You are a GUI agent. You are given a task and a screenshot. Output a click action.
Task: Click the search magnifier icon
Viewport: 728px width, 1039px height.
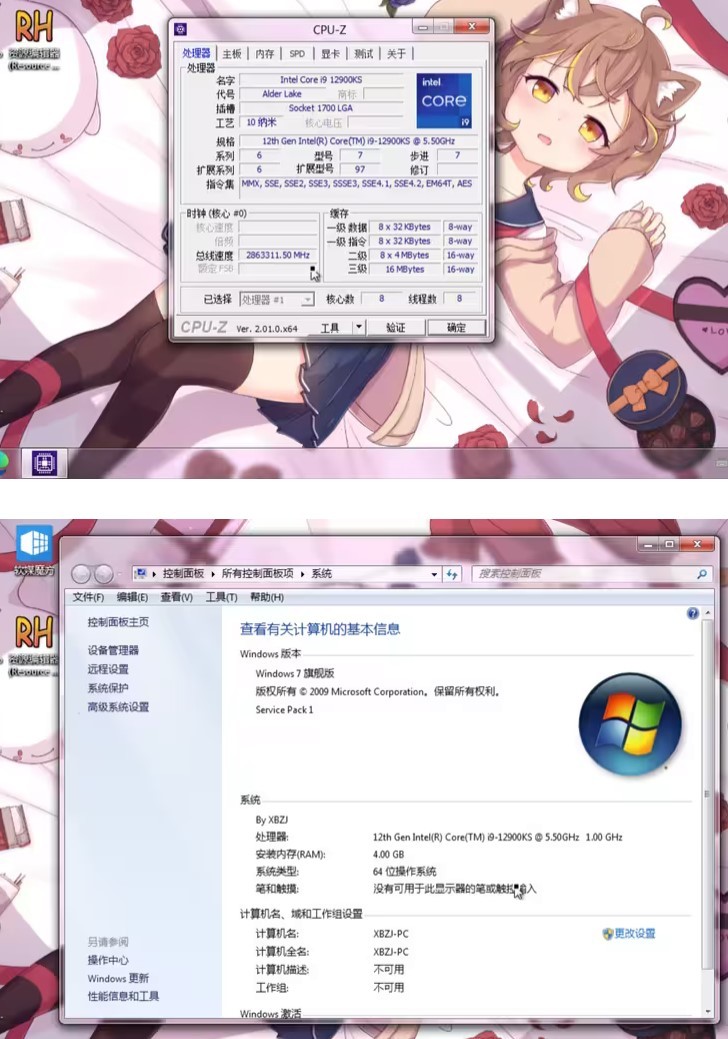[x=702, y=574]
